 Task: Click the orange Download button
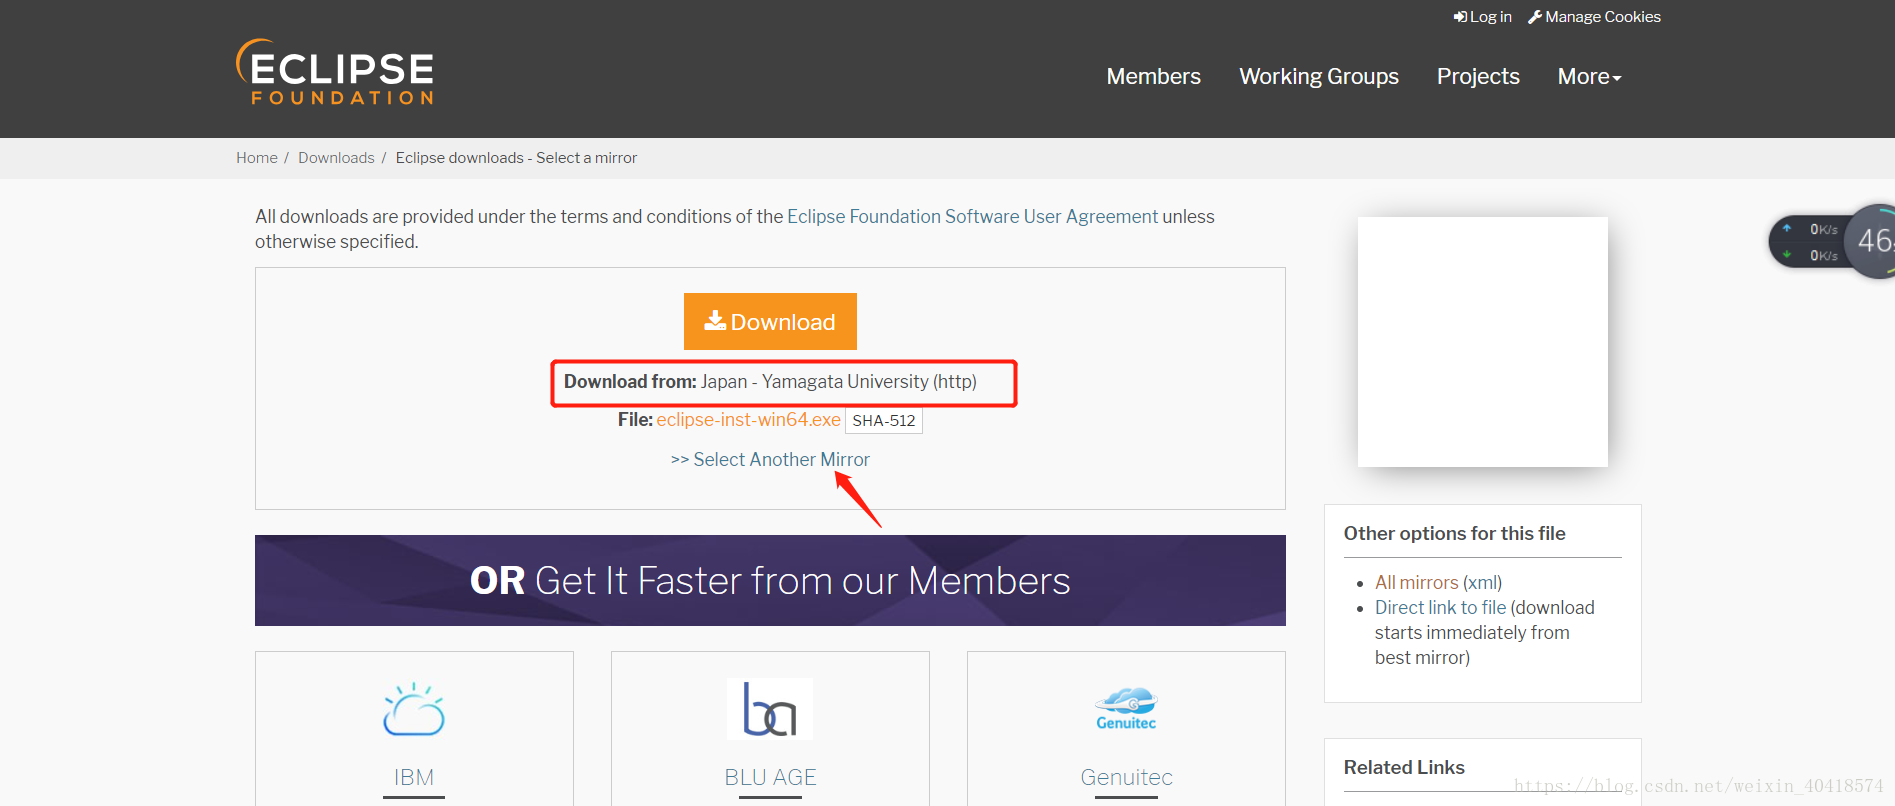(x=770, y=321)
